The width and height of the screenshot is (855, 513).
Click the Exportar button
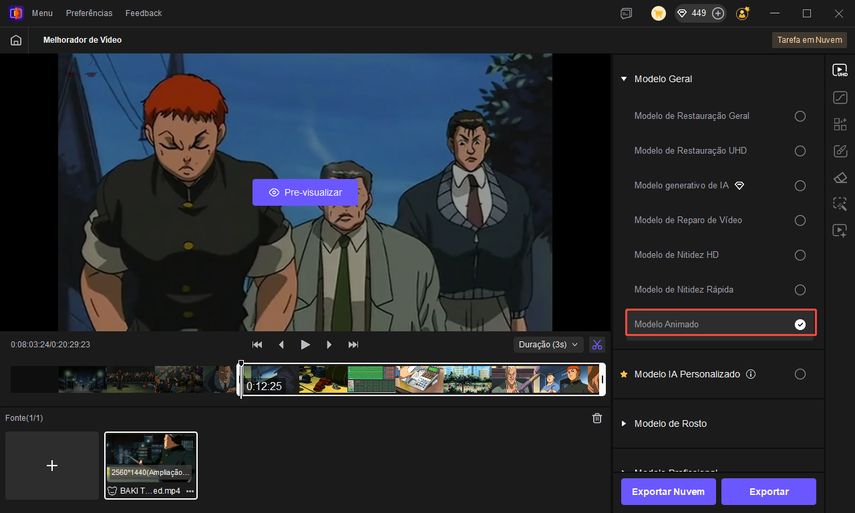click(769, 492)
